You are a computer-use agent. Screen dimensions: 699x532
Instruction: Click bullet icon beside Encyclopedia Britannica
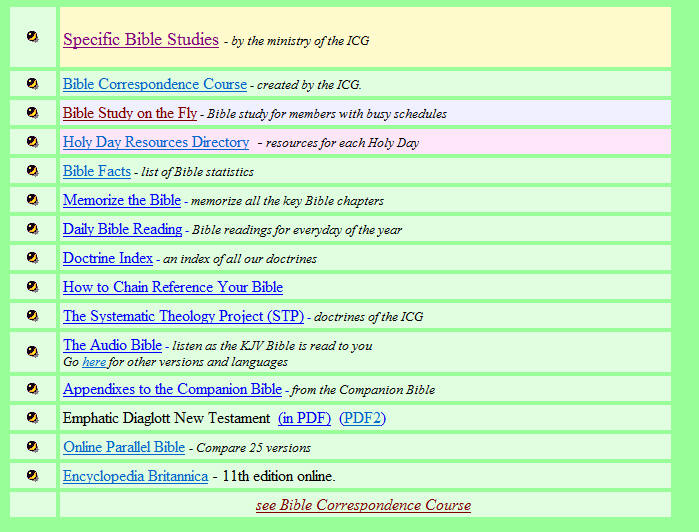click(x=33, y=476)
